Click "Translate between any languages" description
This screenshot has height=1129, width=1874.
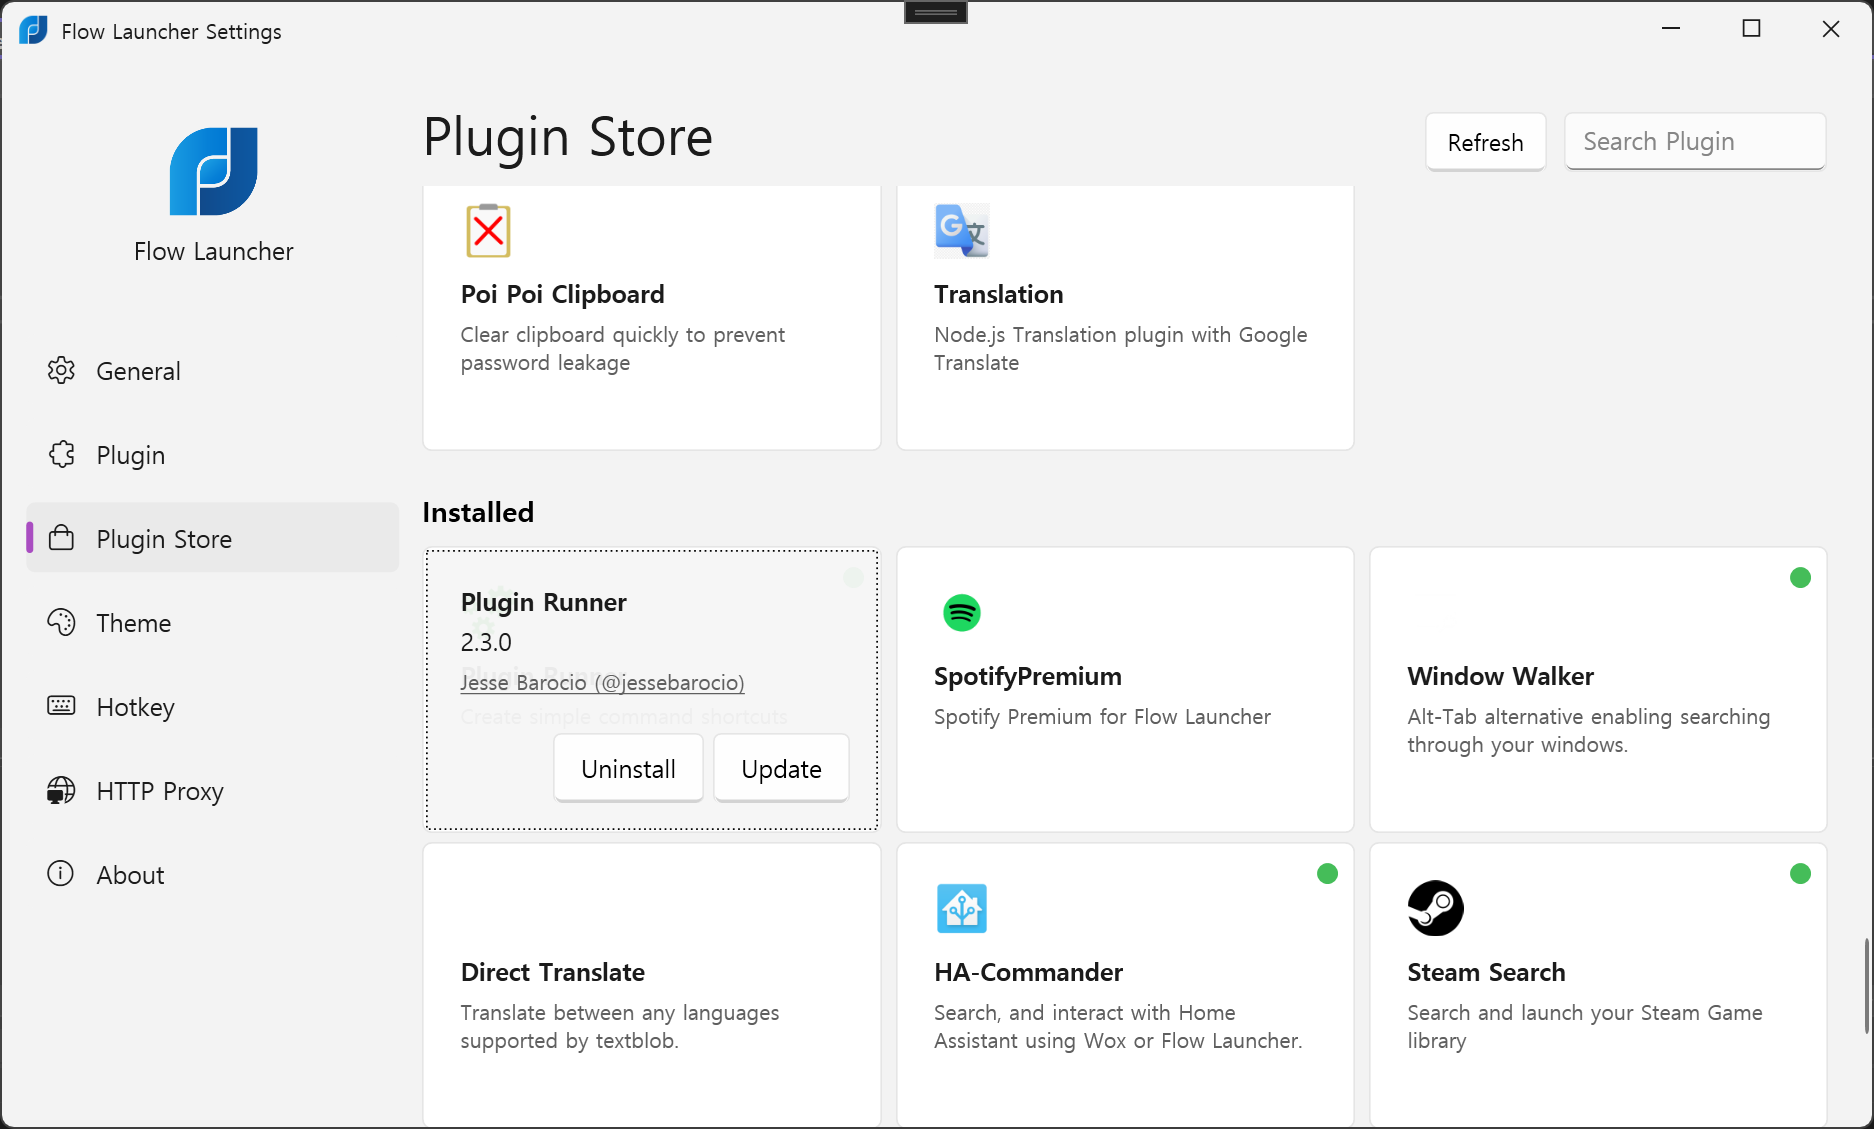click(619, 1026)
